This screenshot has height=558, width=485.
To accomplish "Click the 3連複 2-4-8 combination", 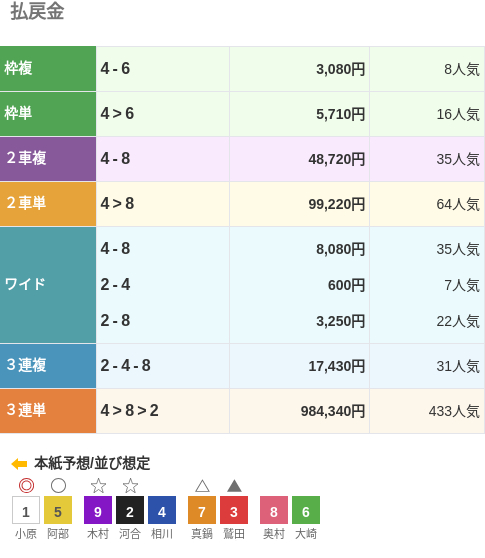I will pyautogui.click(x=126, y=365).
